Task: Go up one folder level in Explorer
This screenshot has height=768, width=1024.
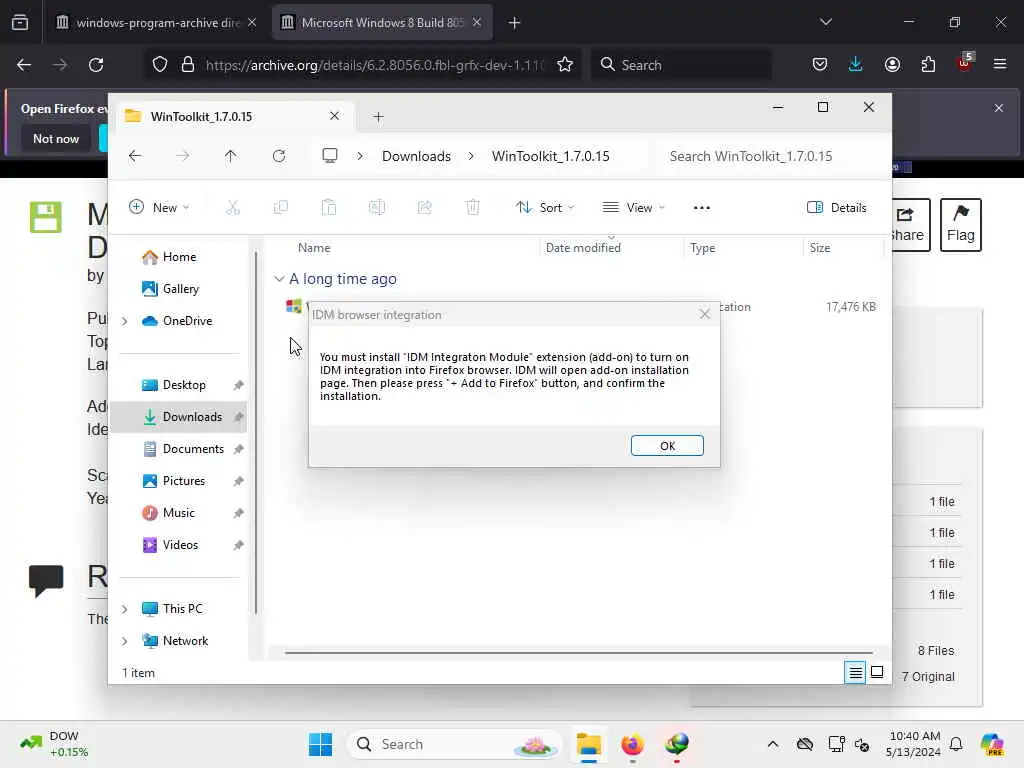Action: pos(231,156)
